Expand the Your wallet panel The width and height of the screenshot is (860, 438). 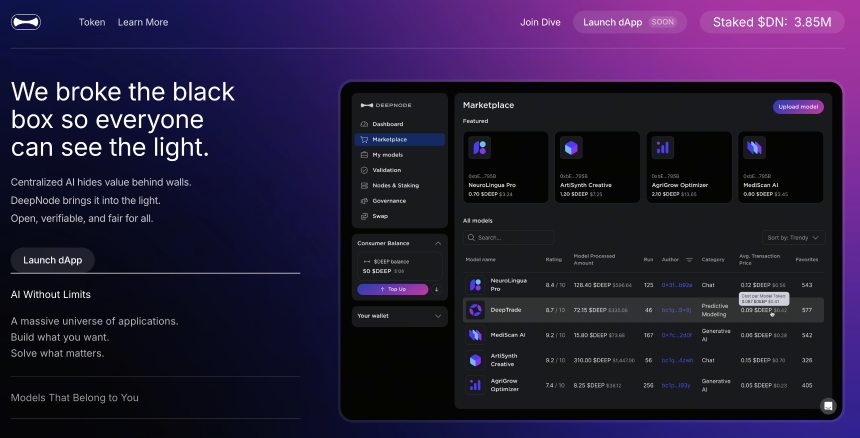click(400, 316)
